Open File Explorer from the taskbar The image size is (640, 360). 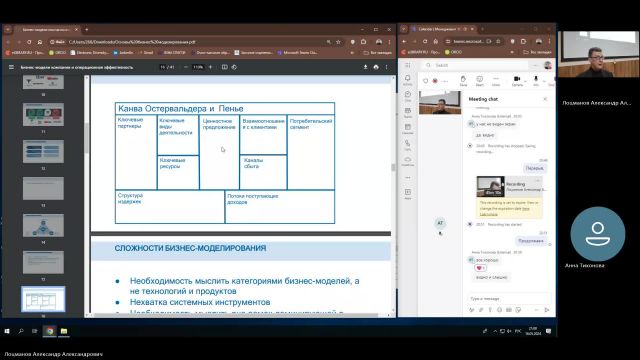(x=64, y=331)
